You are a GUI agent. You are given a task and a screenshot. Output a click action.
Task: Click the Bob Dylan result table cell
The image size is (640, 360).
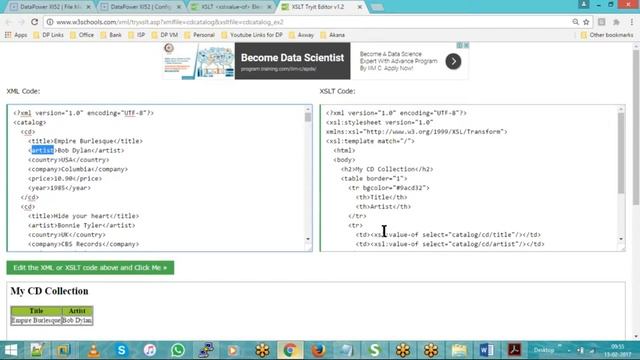[x=77, y=320]
